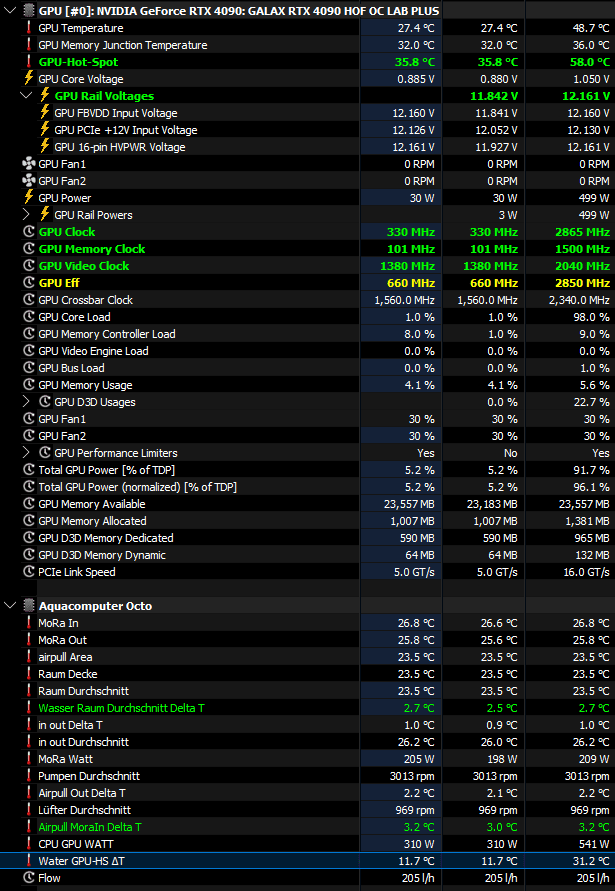615x891 pixels.
Task: Click the thermometer icon beside GPU Memory Junction Temperature
Action: coord(28,45)
